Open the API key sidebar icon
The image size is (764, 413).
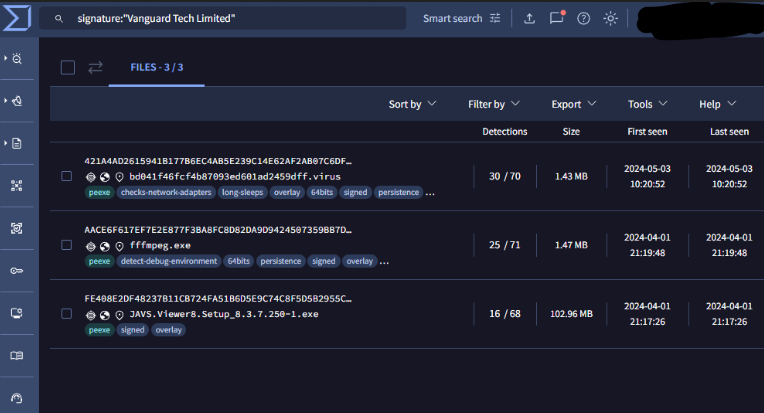17,270
